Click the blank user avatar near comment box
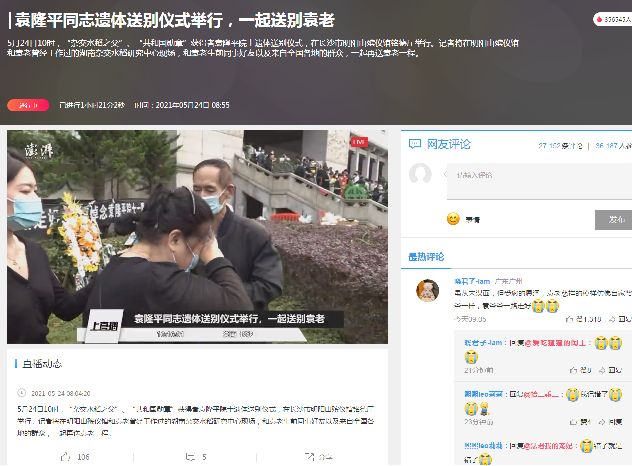Image resolution: width=632 pixels, height=466 pixels. 420,174
